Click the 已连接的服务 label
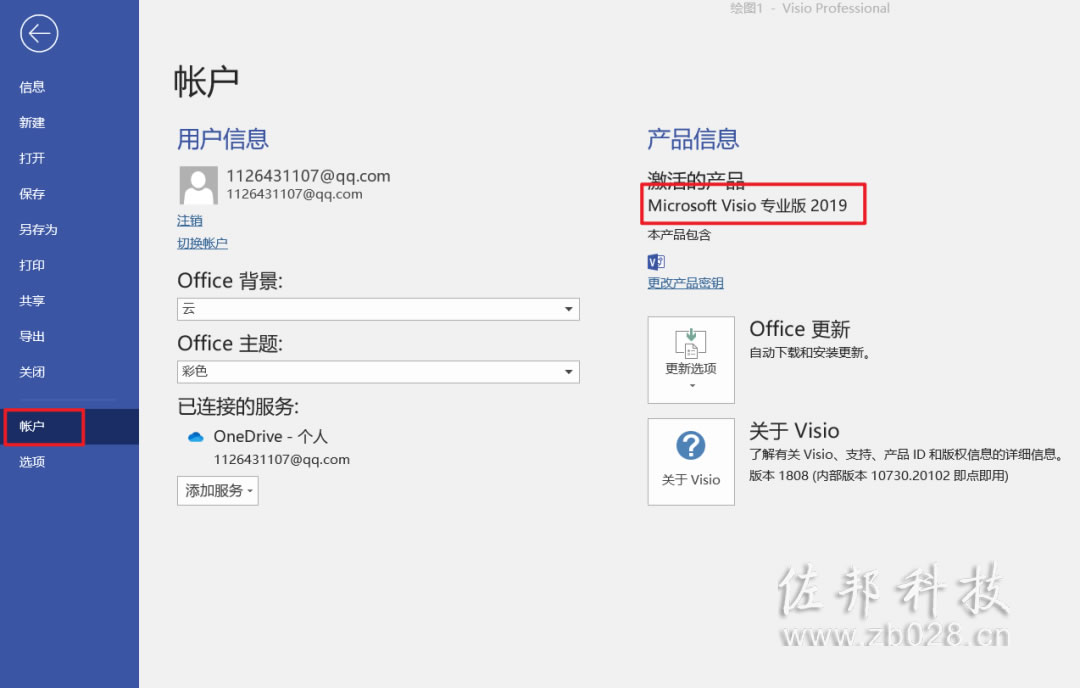 click(x=238, y=406)
